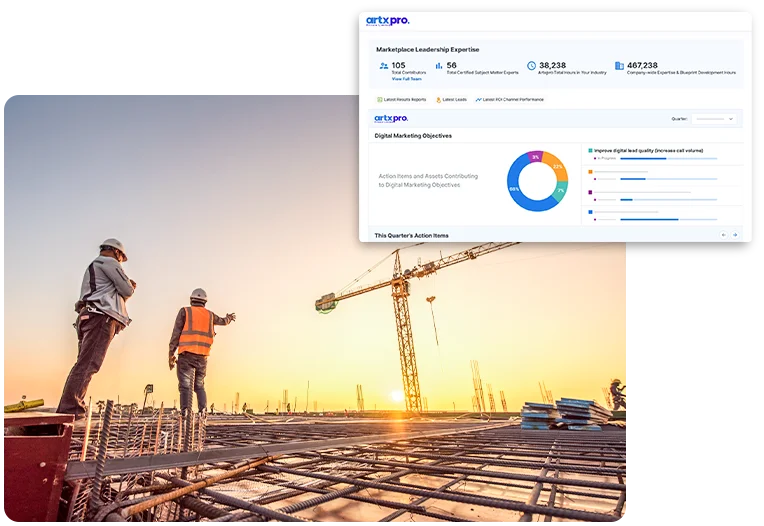
Task: Click the Latest Results Reports icon
Action: [x=380, y=100]
